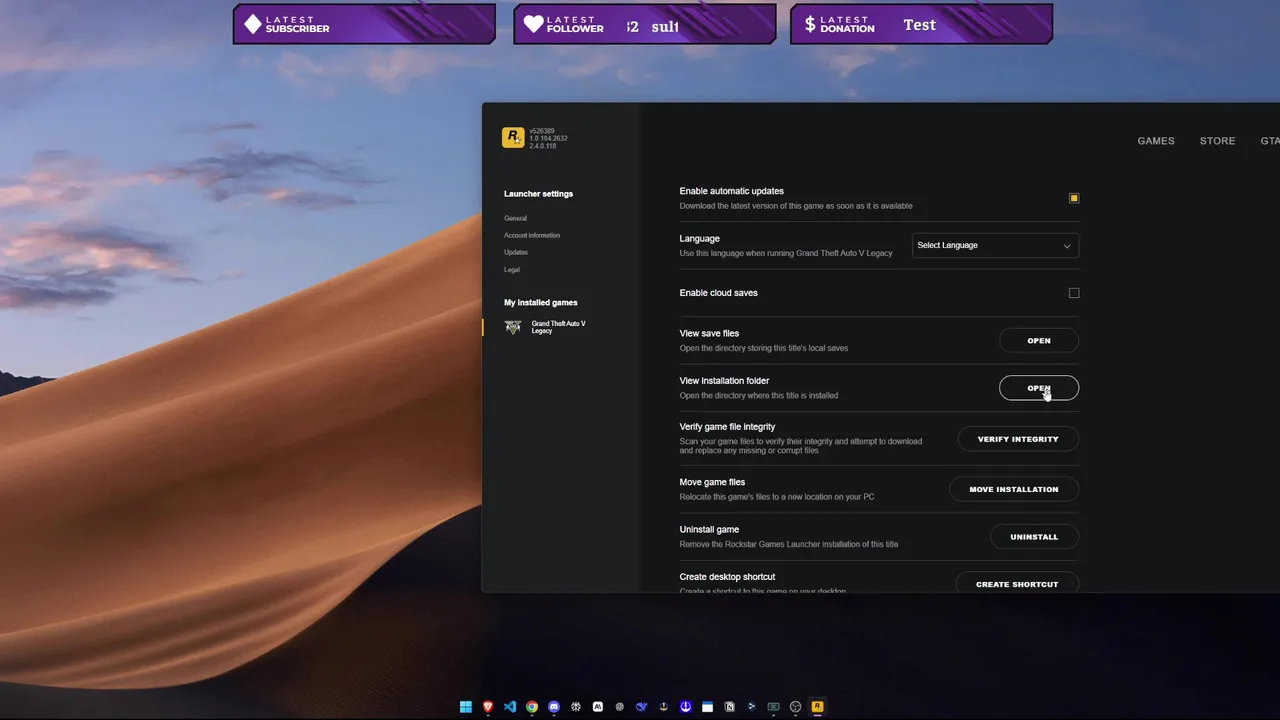The image size is (1280, 720).
Task: Click the Rockstar Games logo in the launcher header
Action: [x=513, y=137]
